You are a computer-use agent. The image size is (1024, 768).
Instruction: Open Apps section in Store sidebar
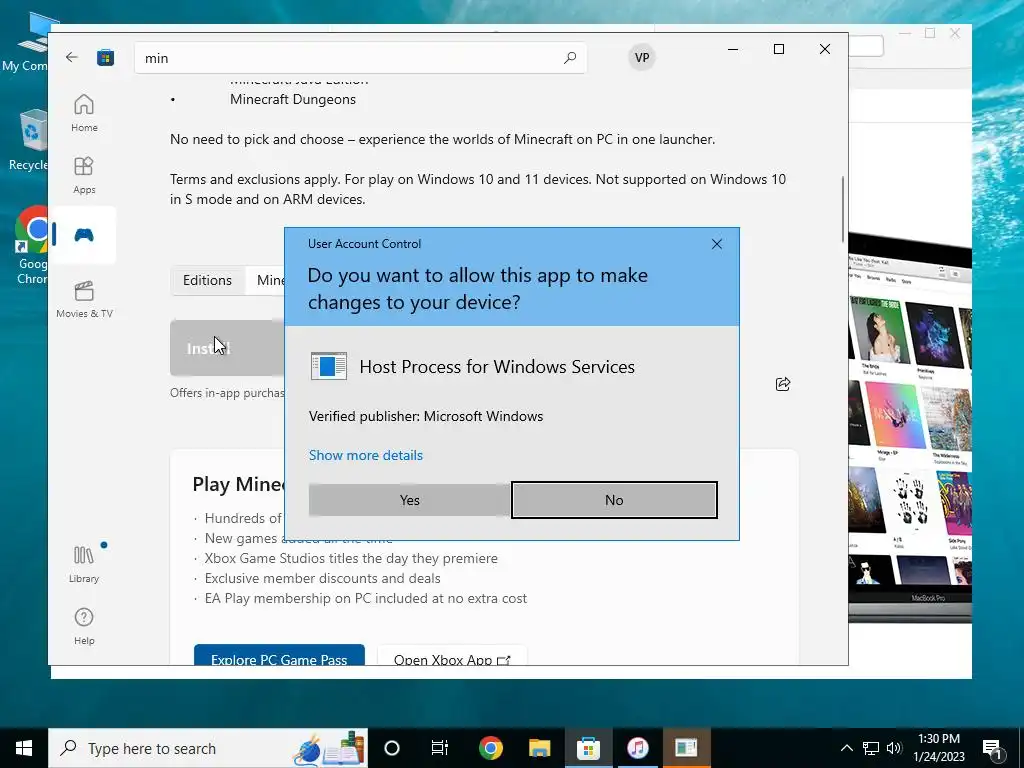tap(84, 175)
